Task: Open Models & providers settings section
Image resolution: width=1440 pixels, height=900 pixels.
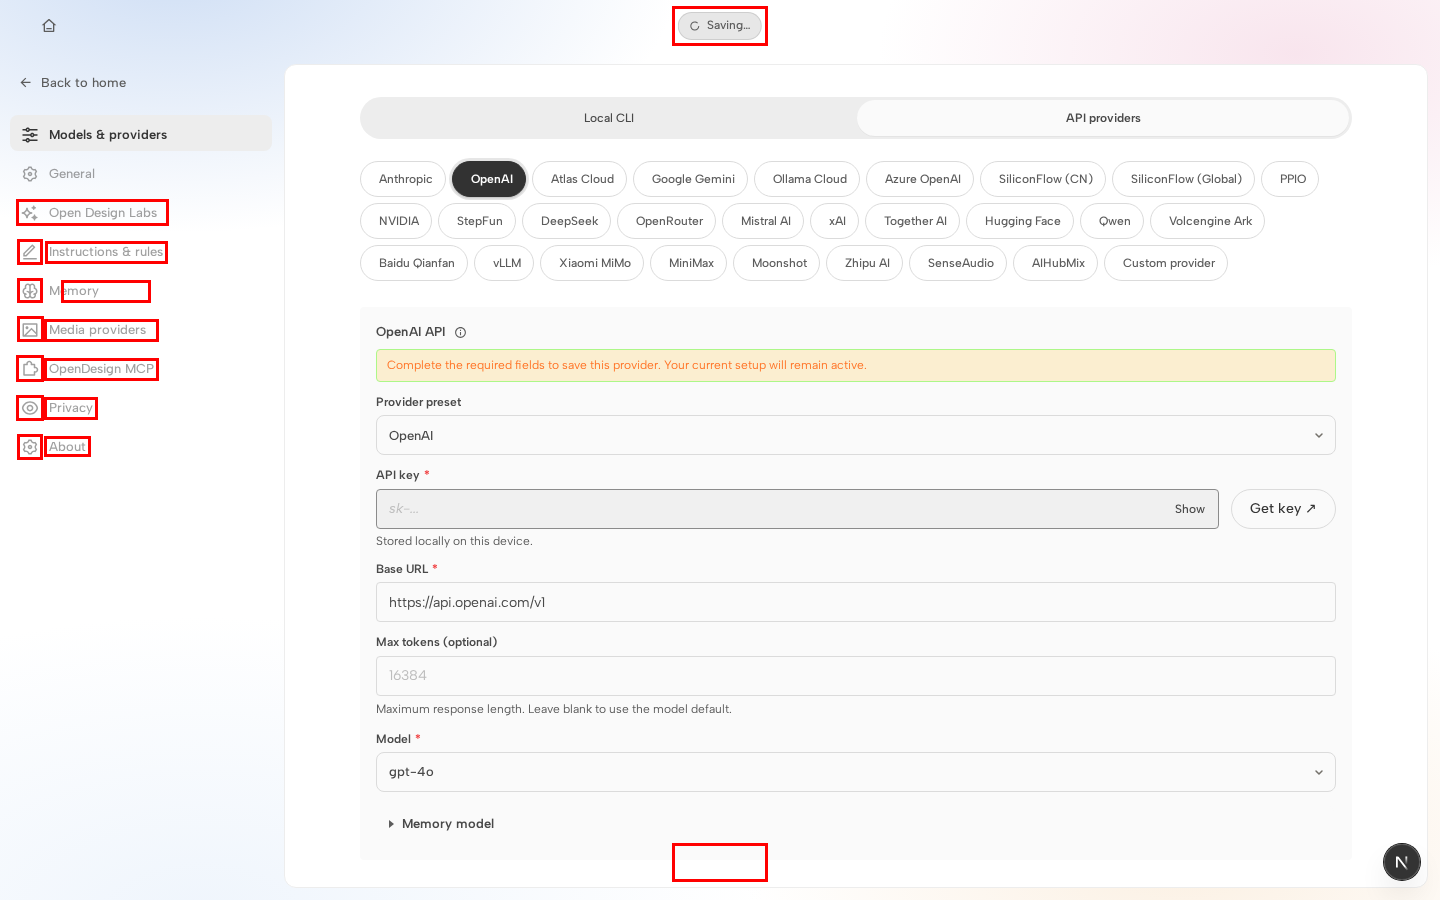Action: tap(141, 134)
